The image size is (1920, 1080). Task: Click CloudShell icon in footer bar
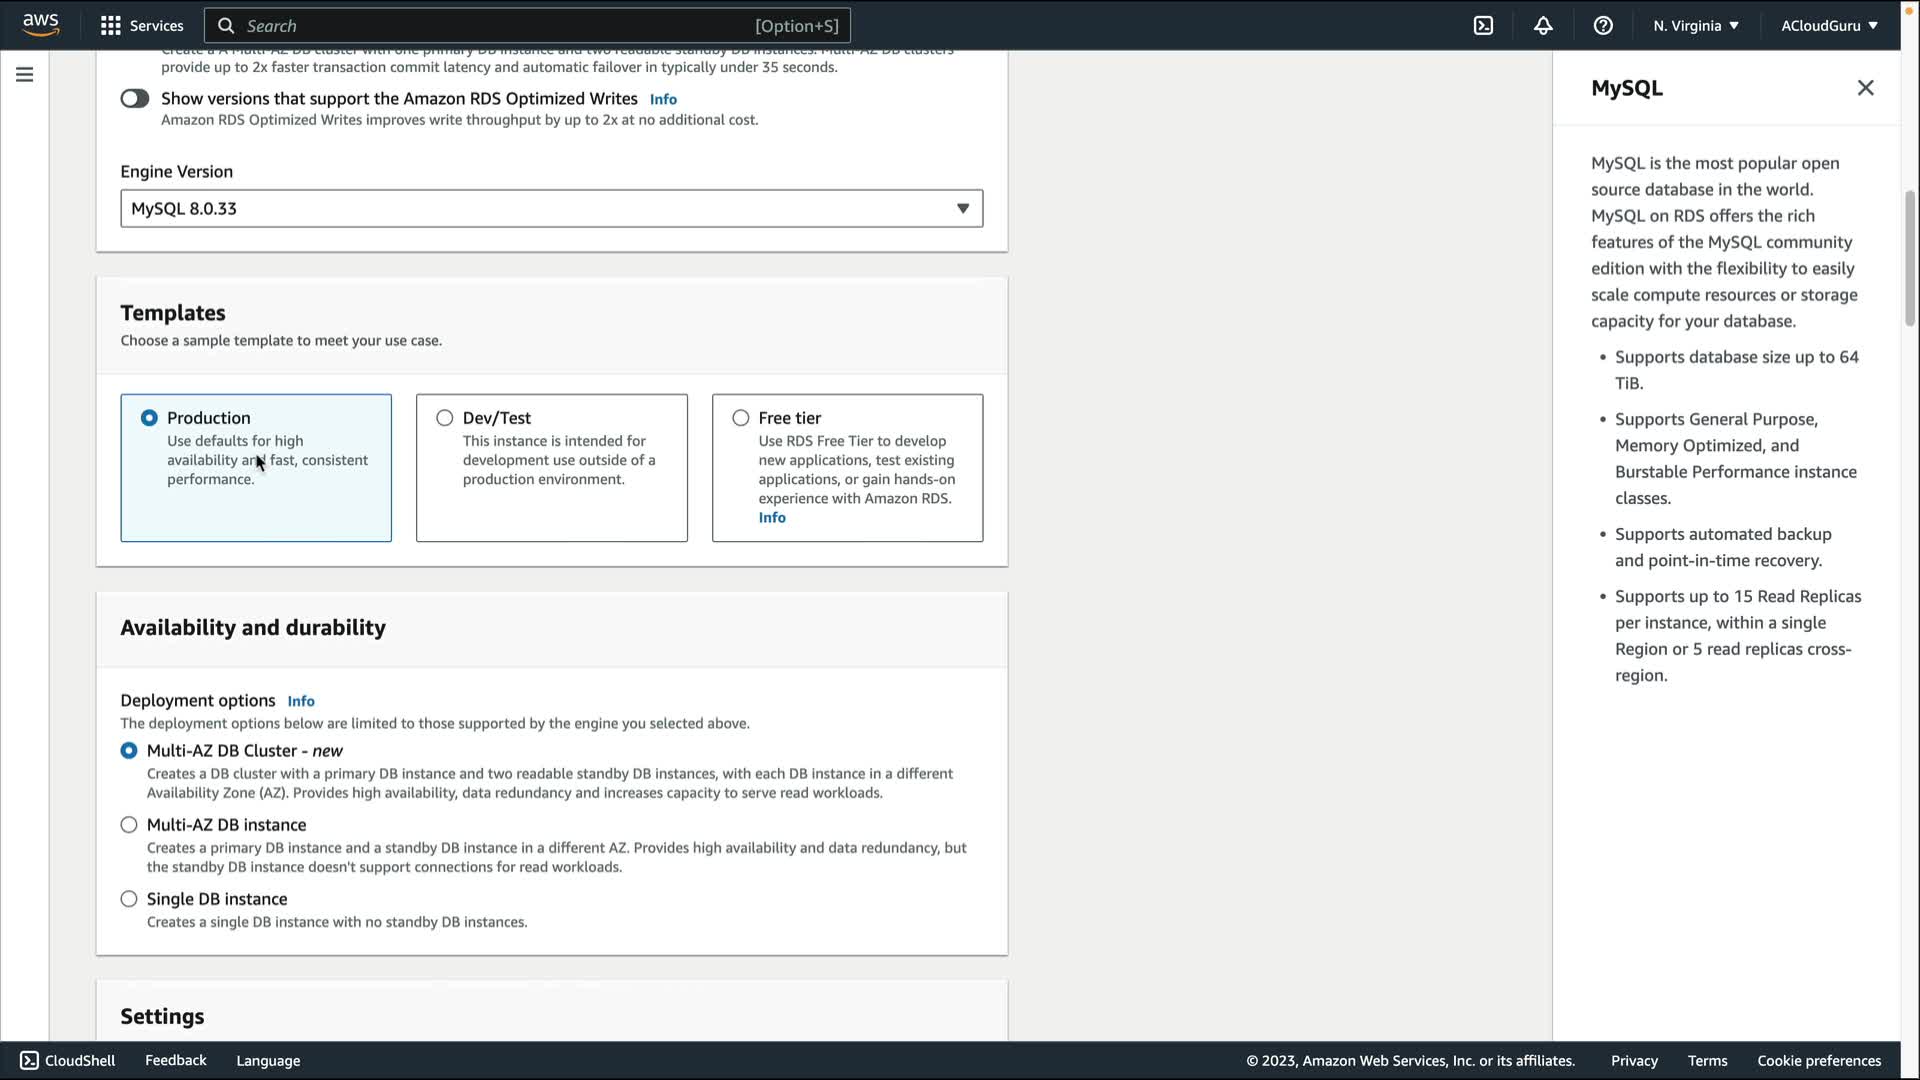click(30, 1061)
